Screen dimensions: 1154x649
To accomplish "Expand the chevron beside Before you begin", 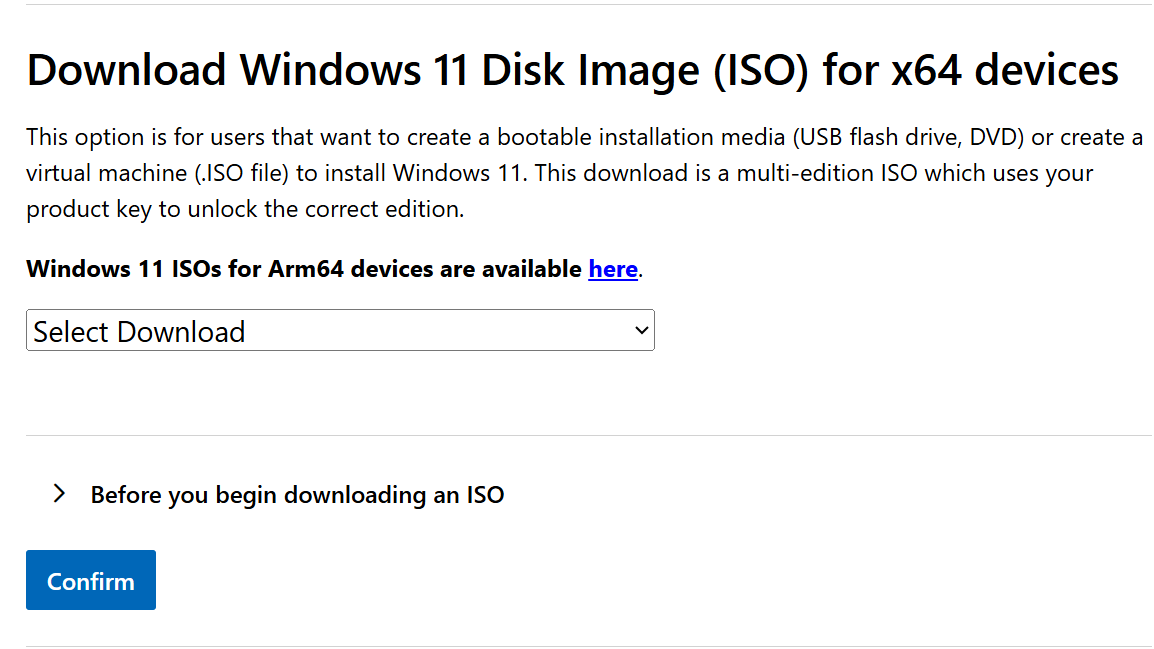I will 59,493.
